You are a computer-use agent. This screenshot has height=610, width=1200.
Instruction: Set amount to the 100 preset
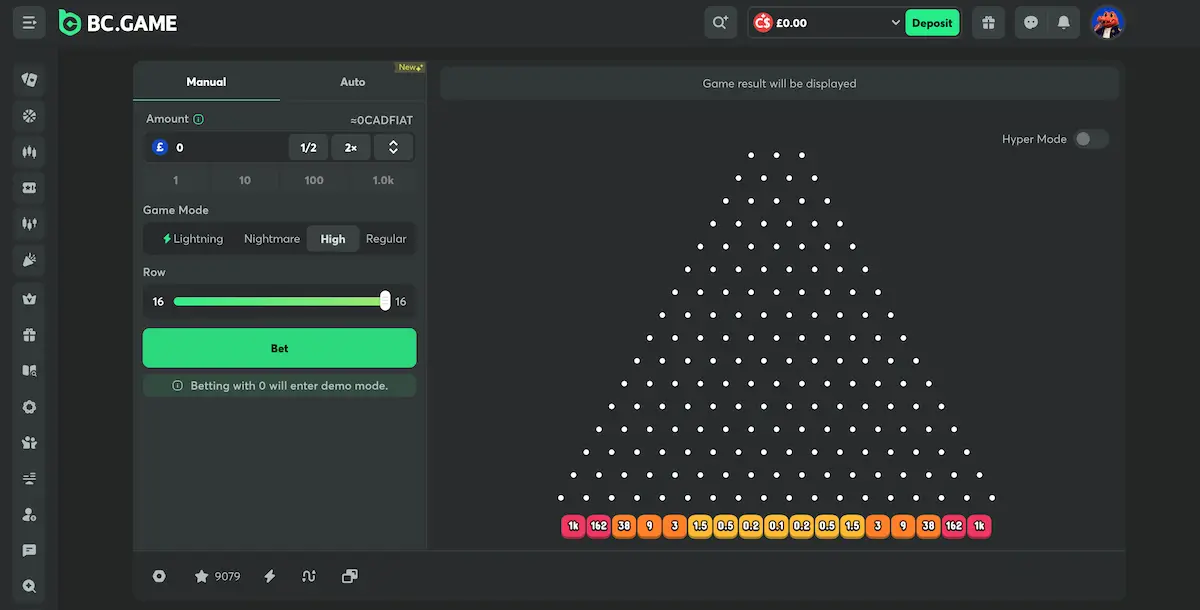(x=314, y=180)
